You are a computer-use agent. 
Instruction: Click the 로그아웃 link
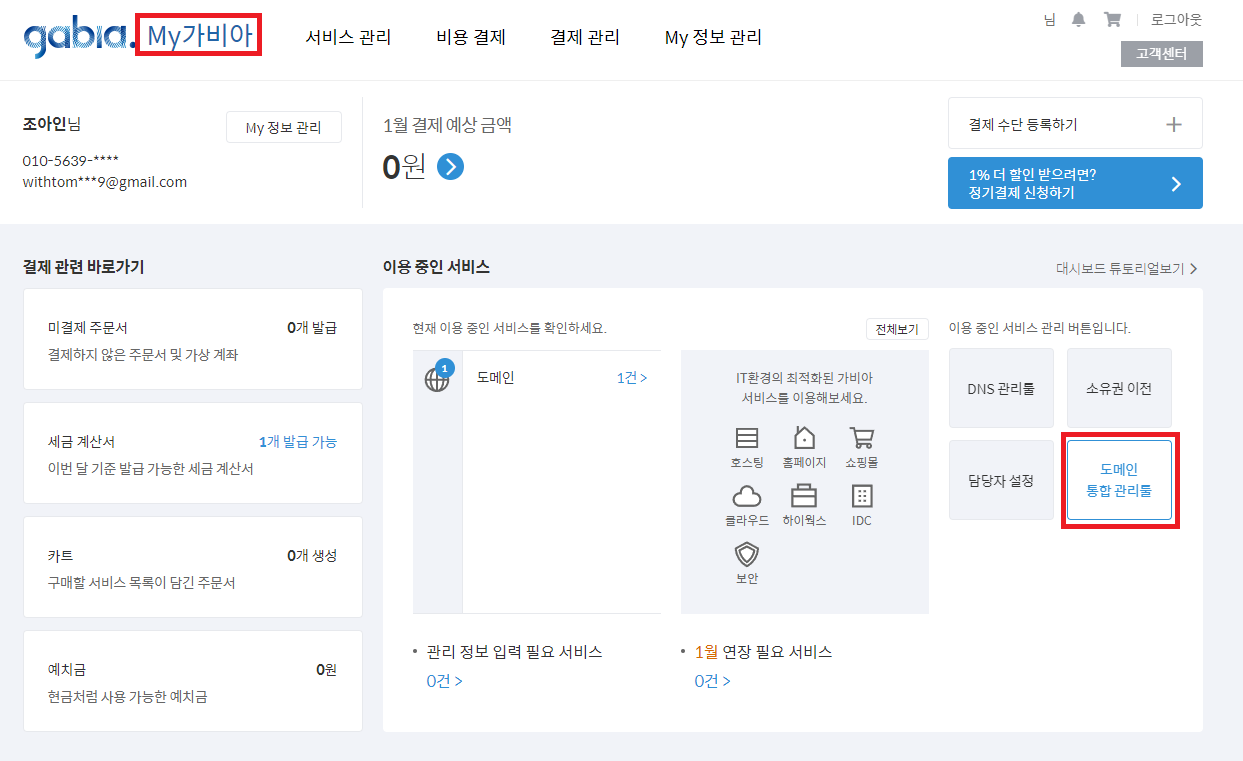pos(1176,19)
